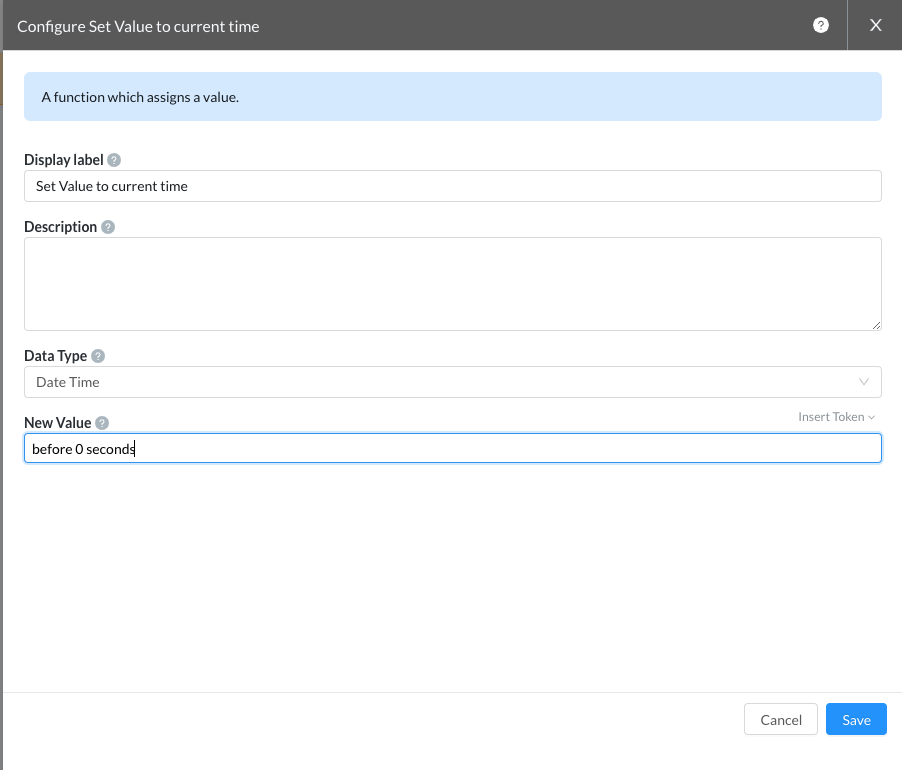Grab the Description box resize handle
902x770 pixels.
(x=876, y=325)
